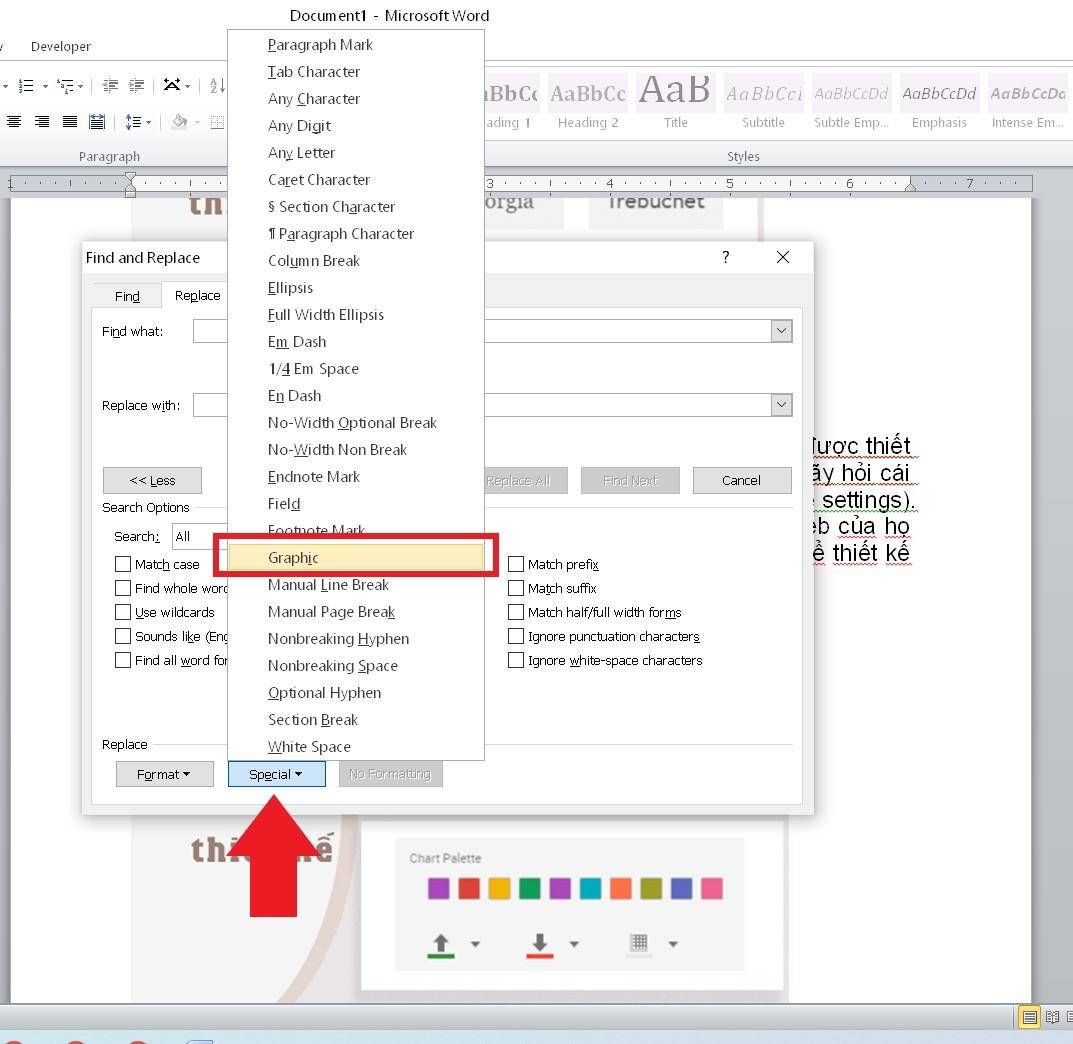Apply the Heading 2 style

[x=588, y=103]
